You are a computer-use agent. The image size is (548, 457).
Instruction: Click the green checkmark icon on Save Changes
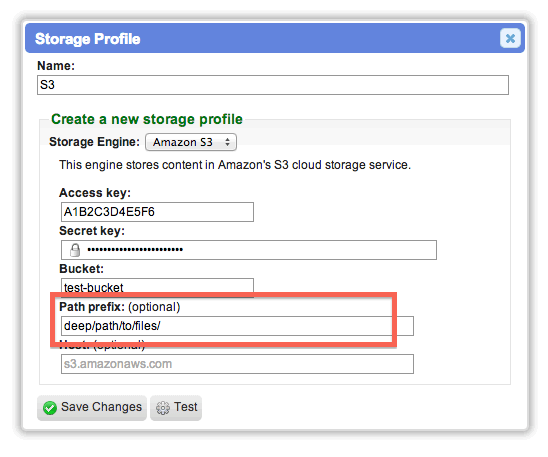click(50, 408)
